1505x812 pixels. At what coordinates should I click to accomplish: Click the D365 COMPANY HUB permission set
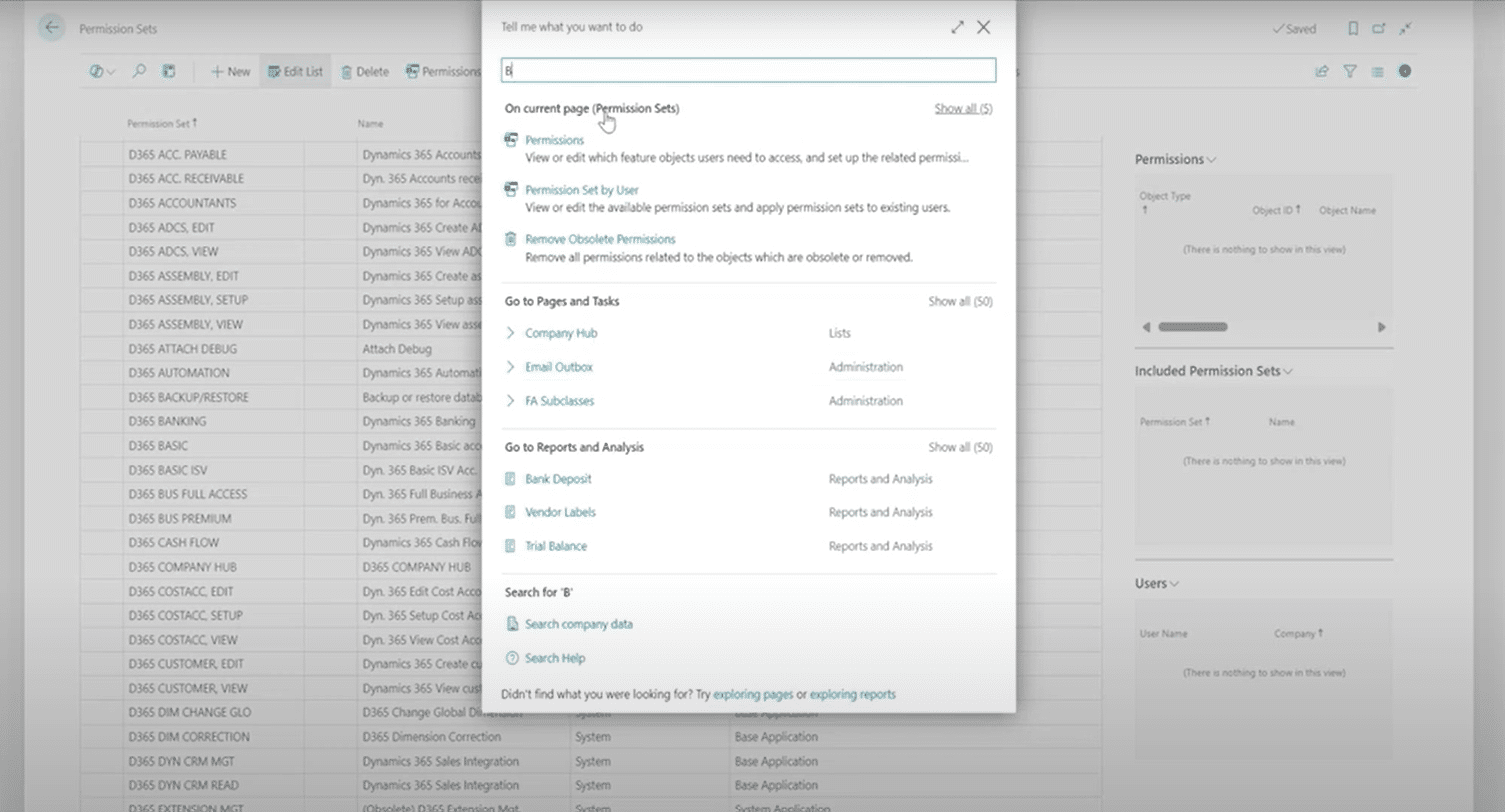(x=181, y=567)
